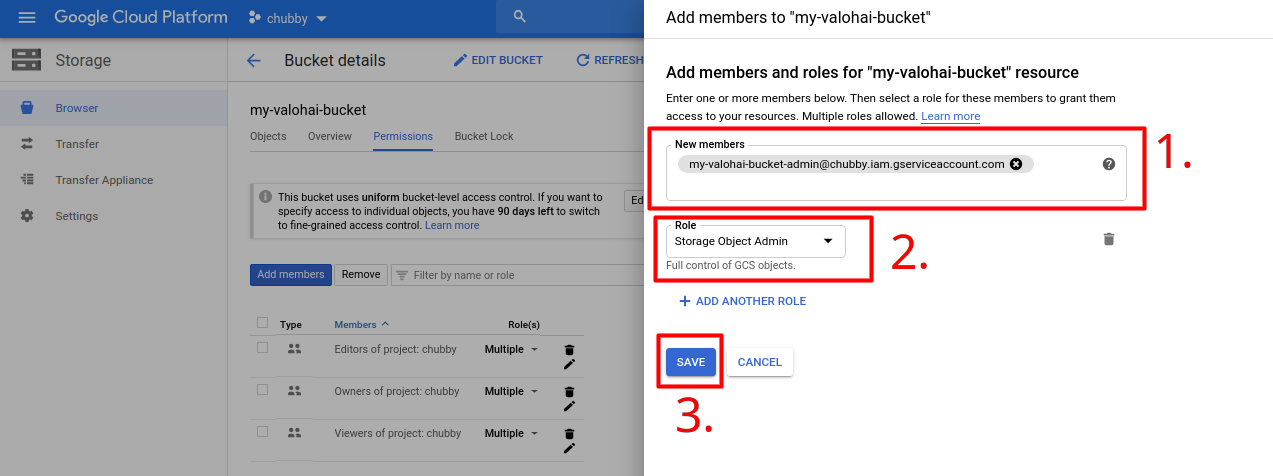Go back with the arrow icon
Image resolution: width=1273 pixels, height=476 pixels.
[x=254, y=60]
